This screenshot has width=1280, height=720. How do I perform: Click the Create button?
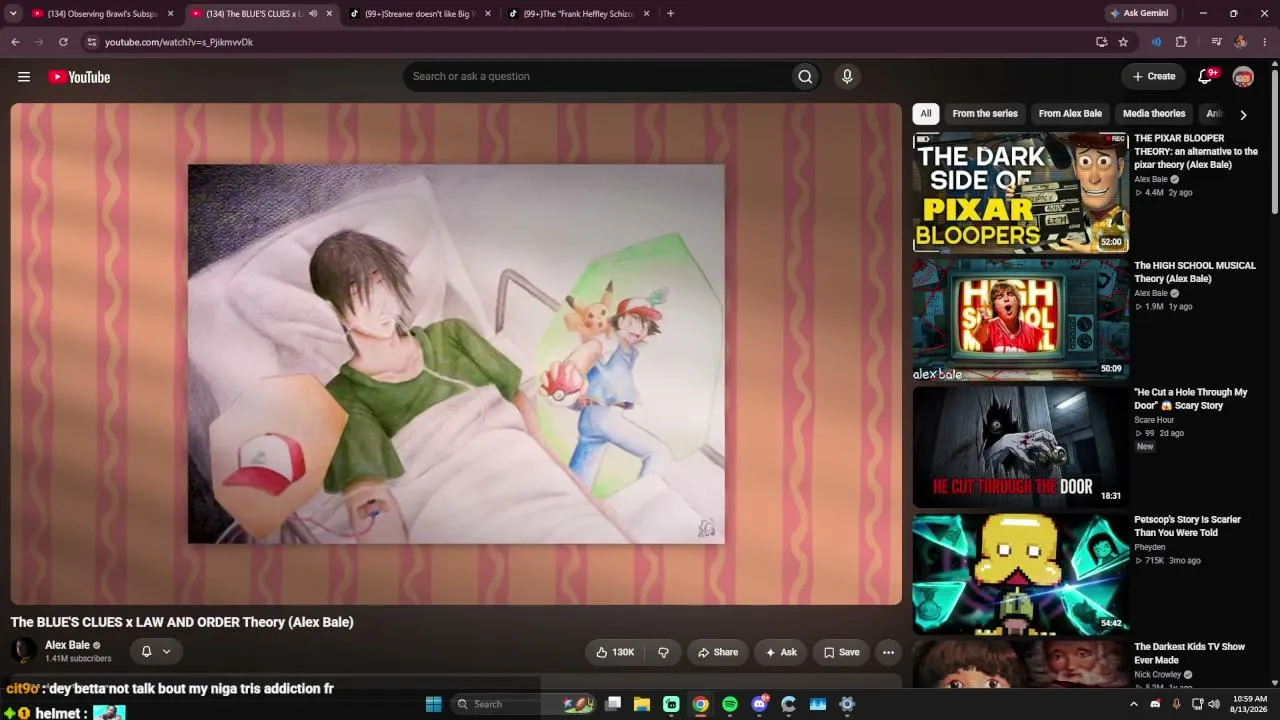(1153, 77)
